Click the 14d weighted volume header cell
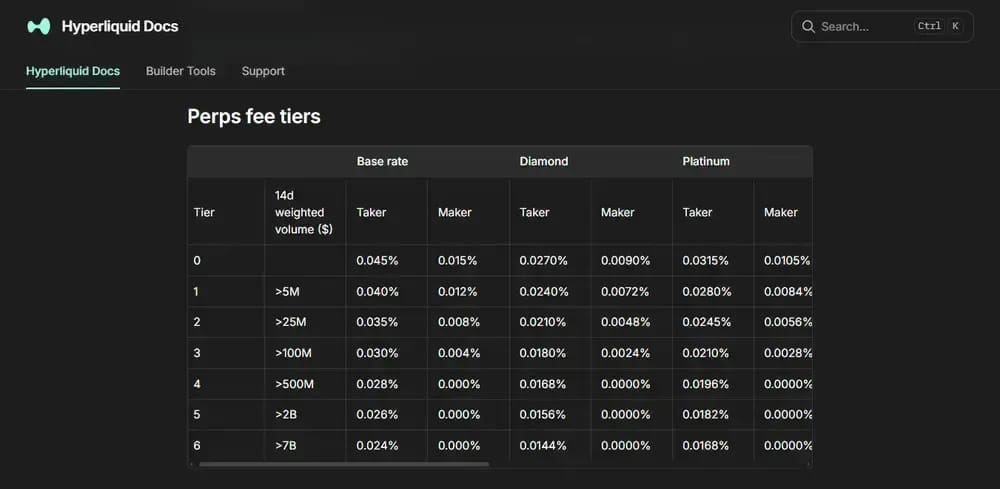Viewport: 1000px width, 489px height. click(x=305, y=212)
